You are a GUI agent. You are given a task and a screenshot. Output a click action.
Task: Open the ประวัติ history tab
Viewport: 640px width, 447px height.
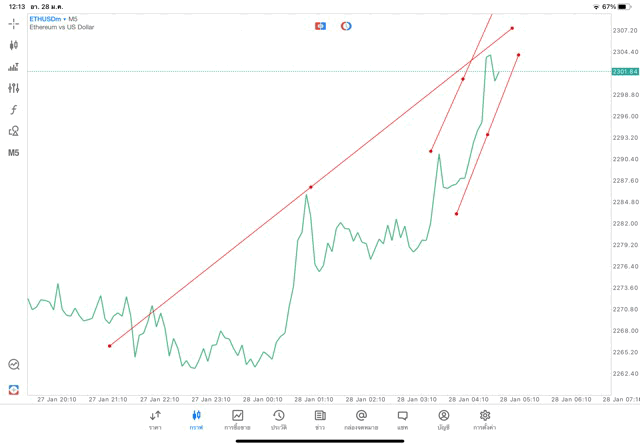tap(279, 419)
